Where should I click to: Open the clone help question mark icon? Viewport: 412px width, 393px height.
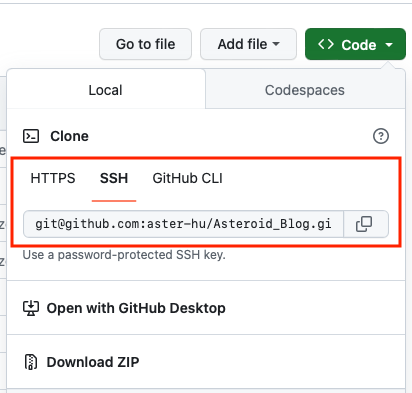tap(381, 136)
